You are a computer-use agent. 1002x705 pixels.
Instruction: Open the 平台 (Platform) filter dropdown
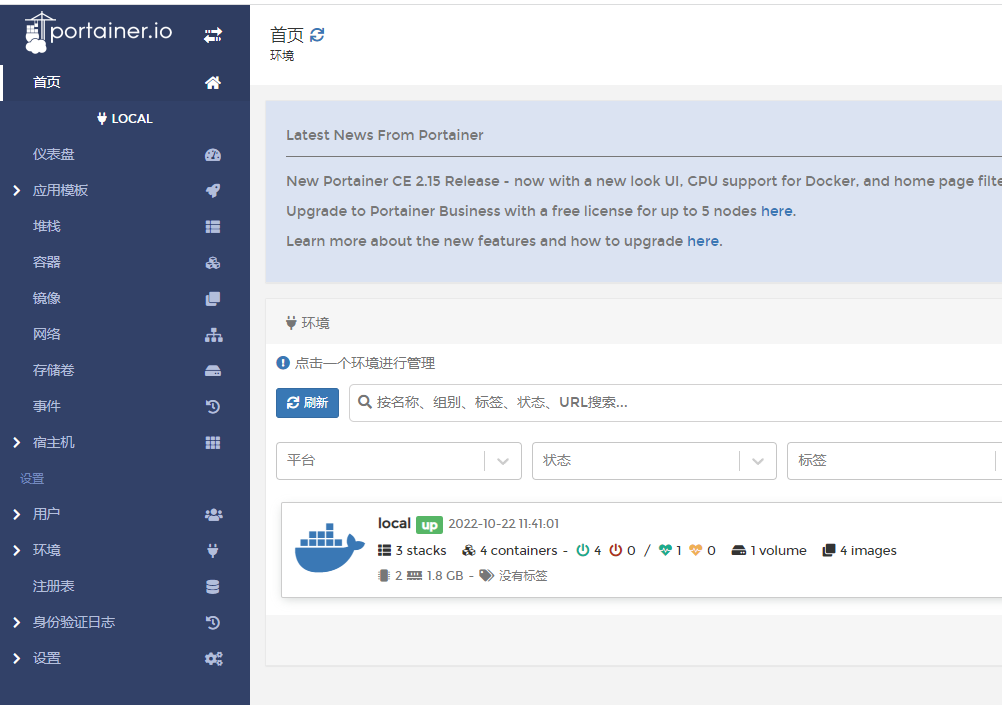tap(398, 460)
